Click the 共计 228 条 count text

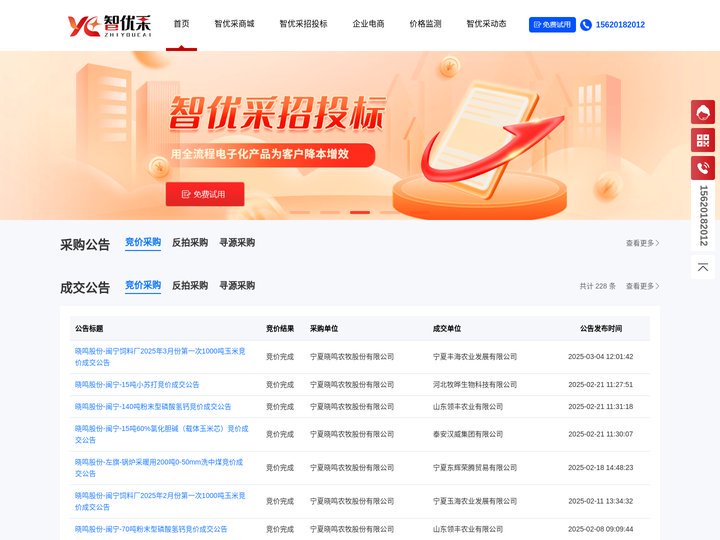point(597,286)
